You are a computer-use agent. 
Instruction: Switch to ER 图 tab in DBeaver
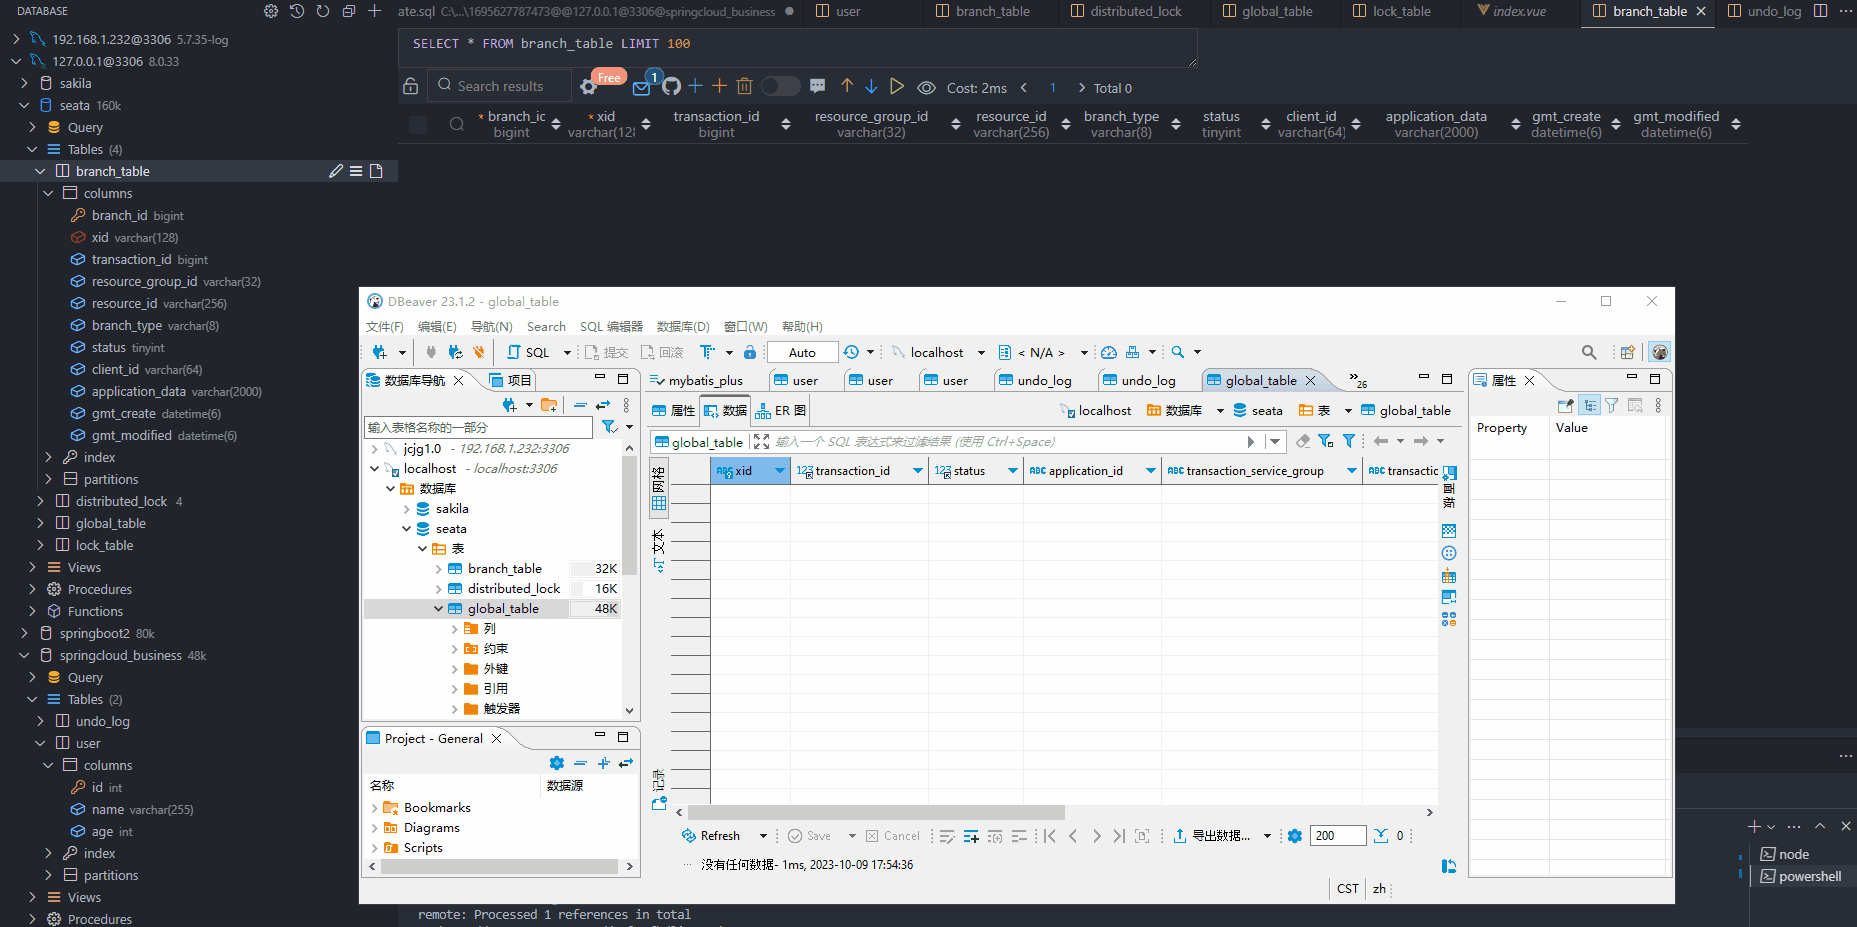pos(781,410)
